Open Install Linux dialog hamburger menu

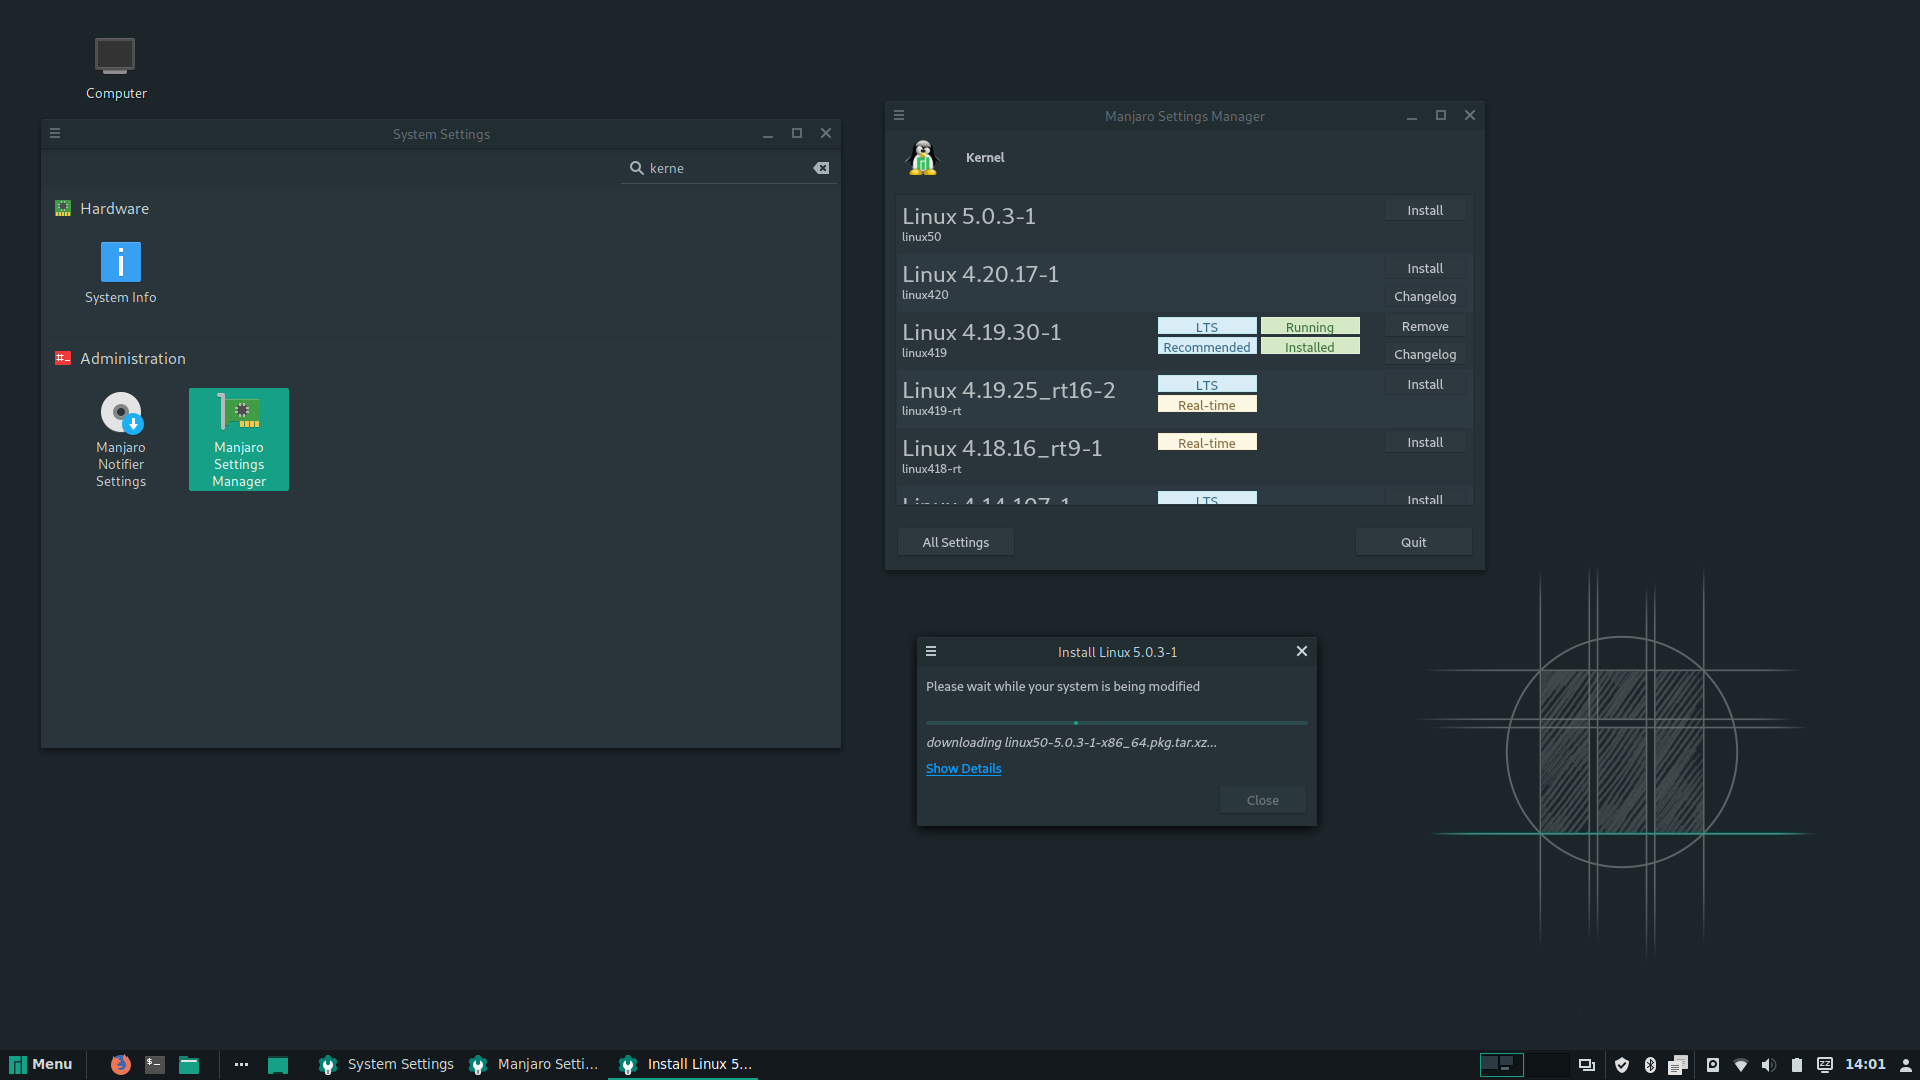931,652
